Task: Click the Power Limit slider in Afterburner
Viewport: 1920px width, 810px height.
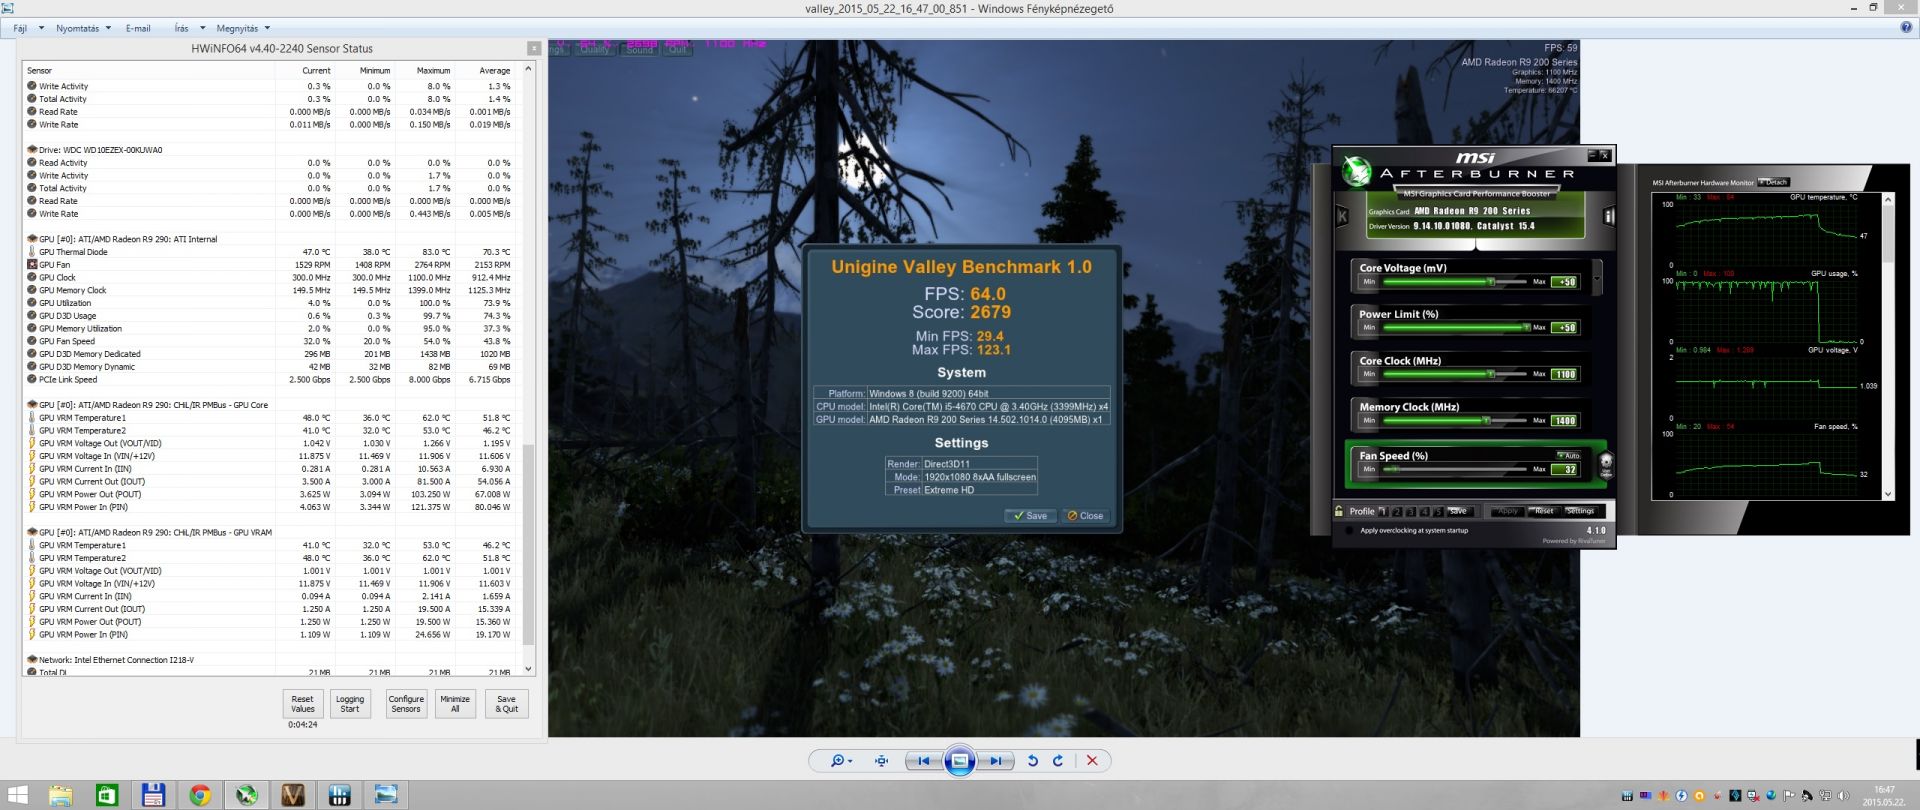Action: coord(1455,328)
